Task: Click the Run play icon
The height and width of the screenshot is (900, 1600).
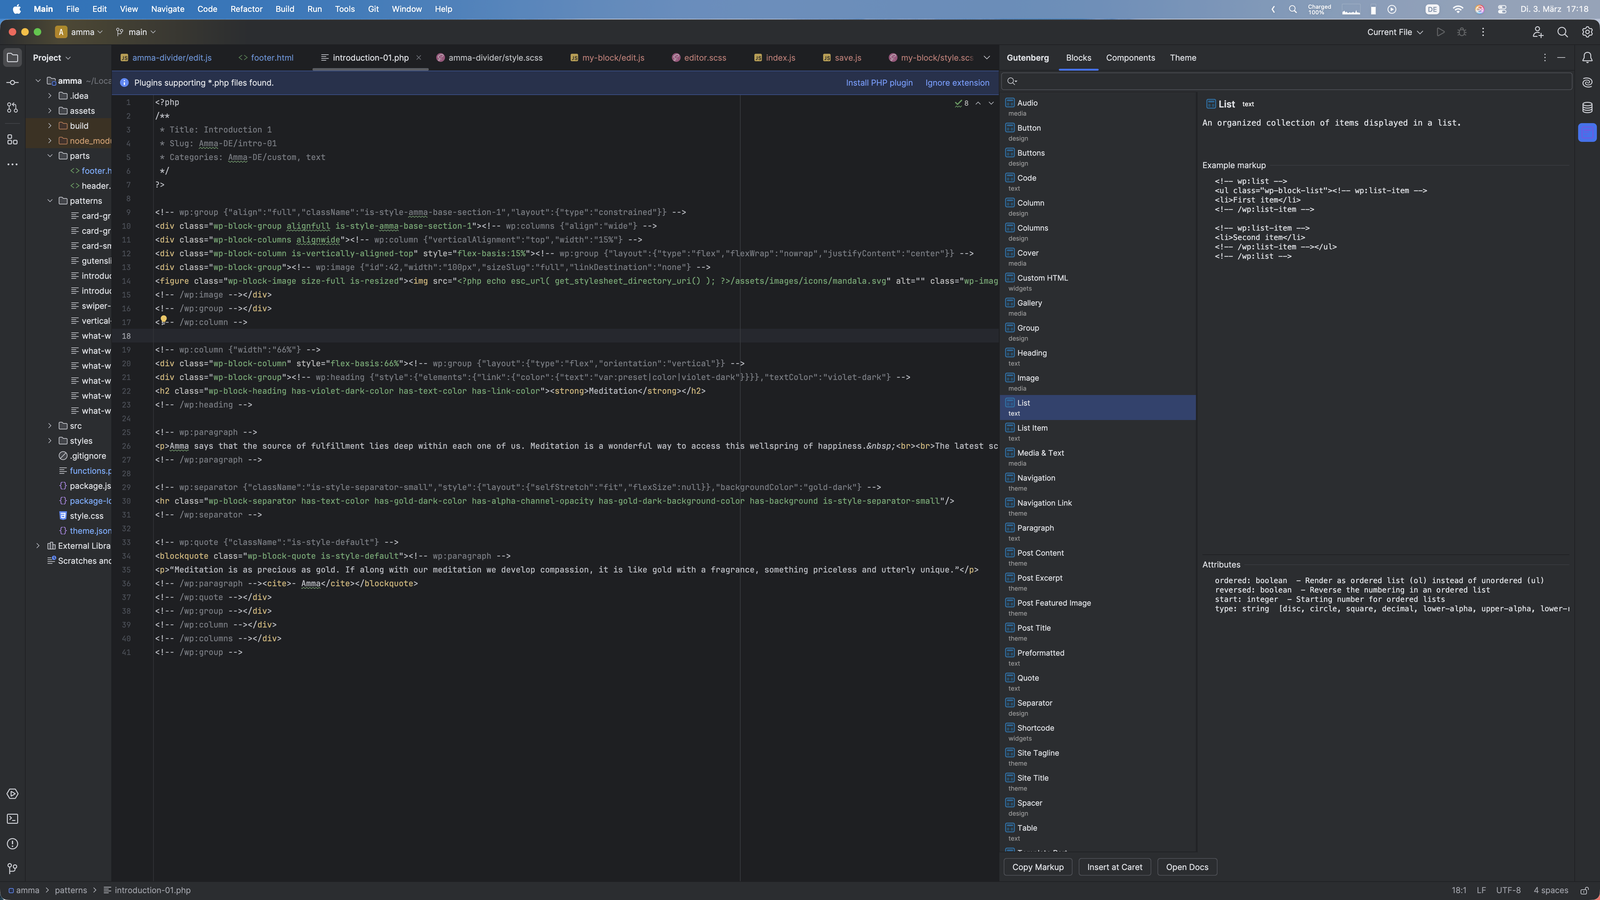Action: tap(1441, 32)
